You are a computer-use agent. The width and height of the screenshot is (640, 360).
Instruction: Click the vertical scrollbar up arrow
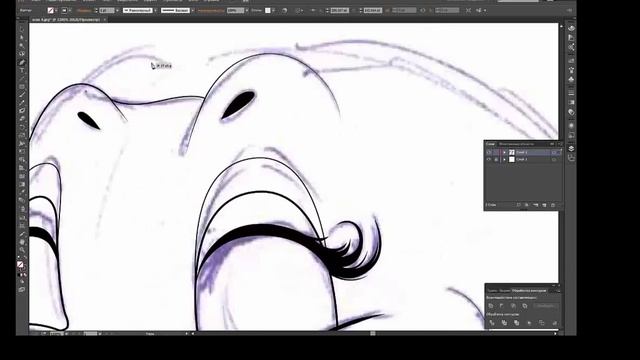pos(561,26)
